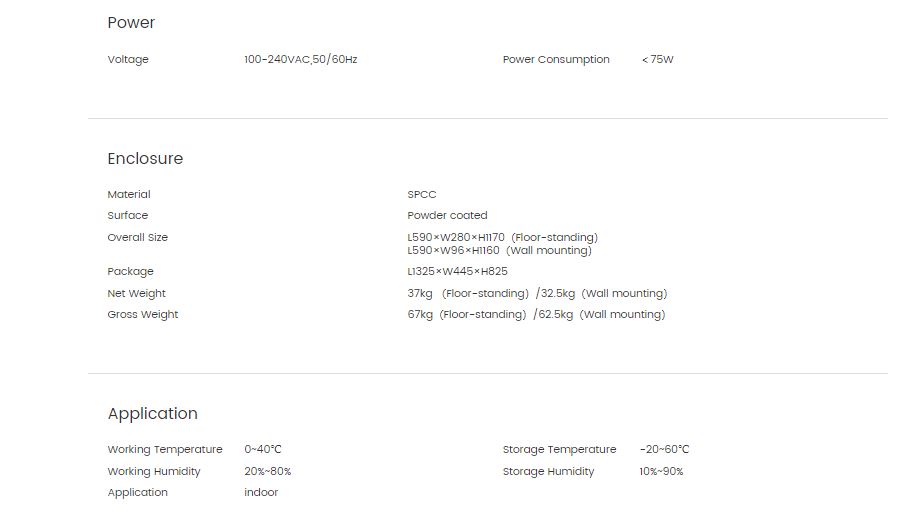Click the Enclosure section heading
The image size is (918, 528).
click(145, 159)
